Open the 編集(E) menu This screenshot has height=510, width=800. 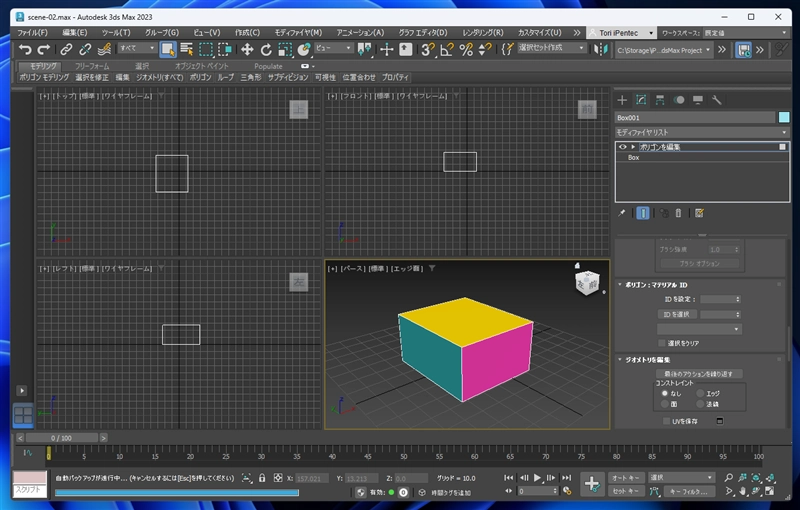[x=74, y=33]
